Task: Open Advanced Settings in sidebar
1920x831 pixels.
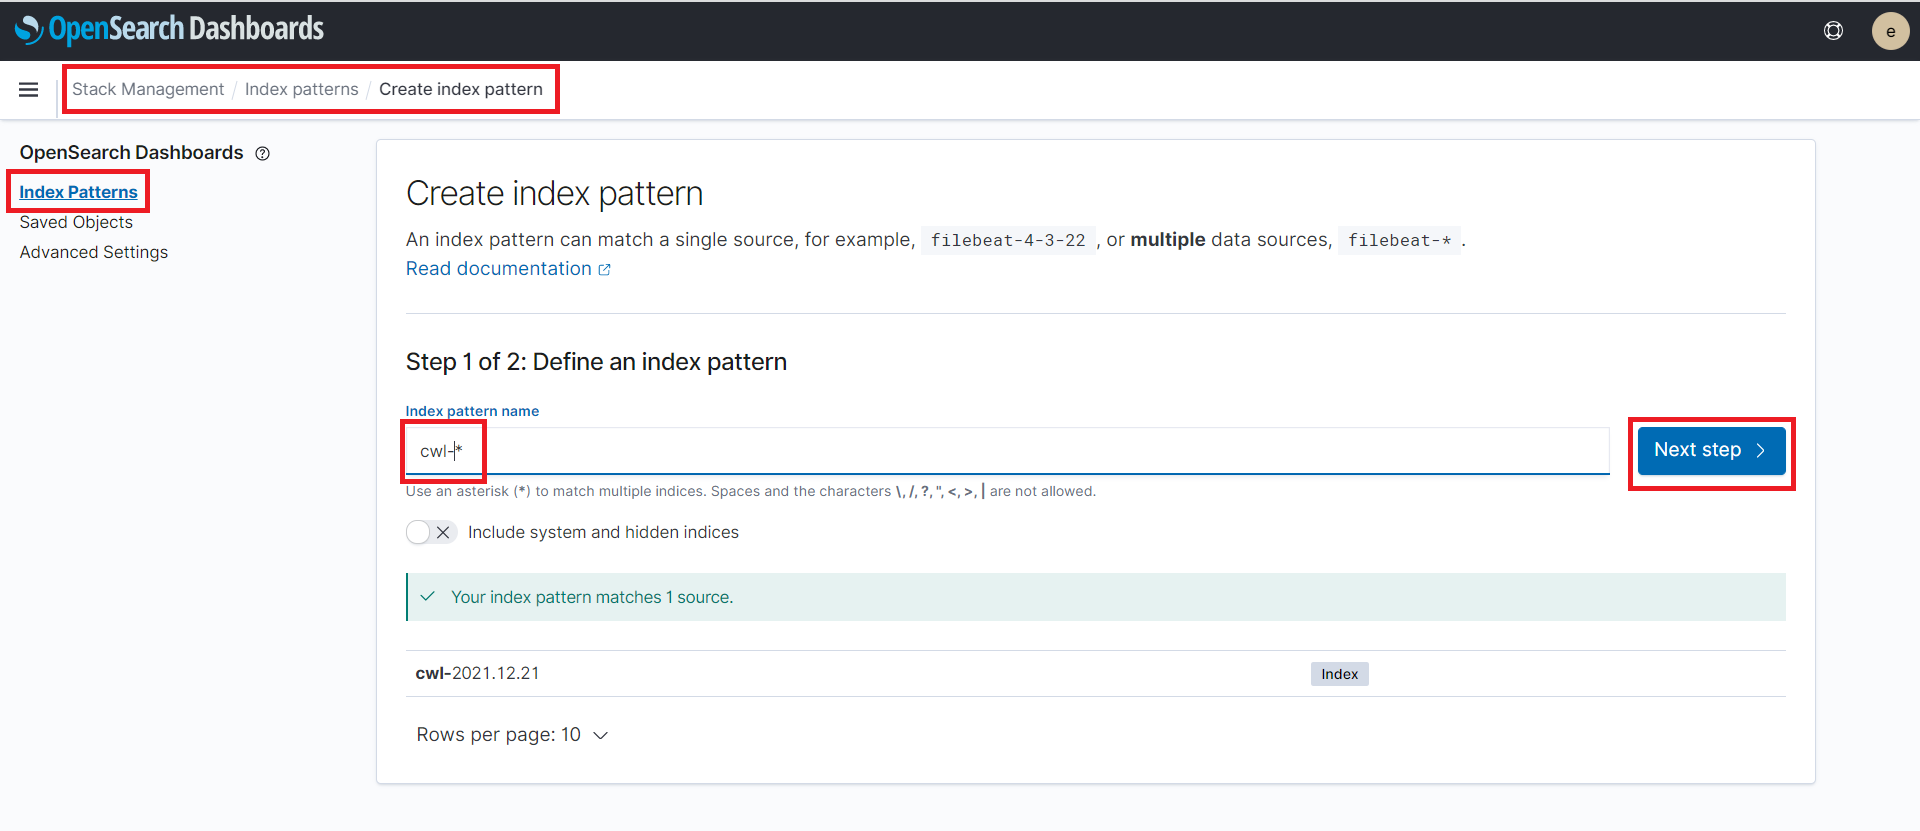Action: pos(94,252)
